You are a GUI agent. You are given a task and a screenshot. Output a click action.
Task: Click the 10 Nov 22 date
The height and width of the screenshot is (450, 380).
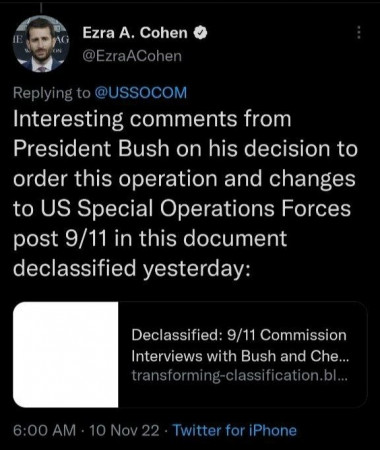(x=124, y=430)
